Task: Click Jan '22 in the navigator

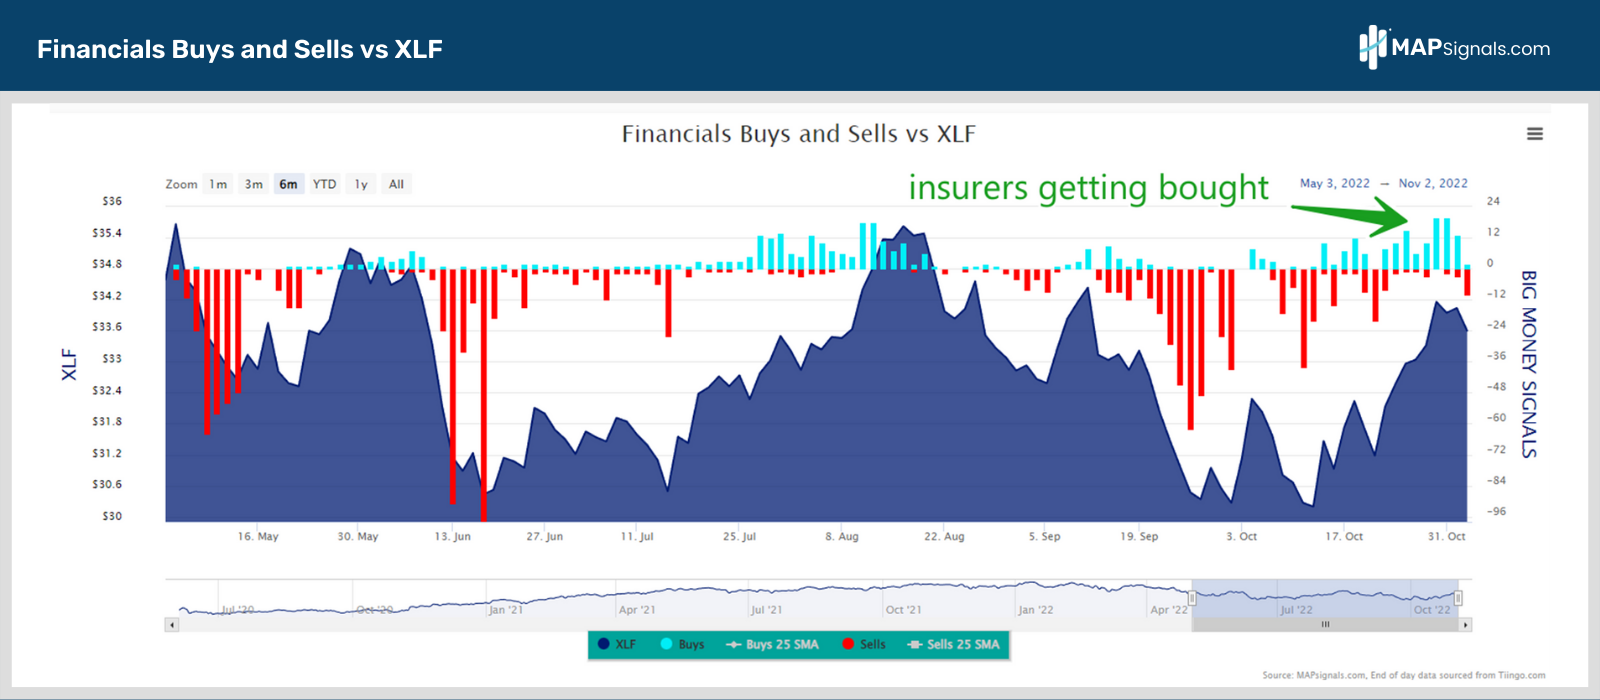Action: click(1035, 609)
